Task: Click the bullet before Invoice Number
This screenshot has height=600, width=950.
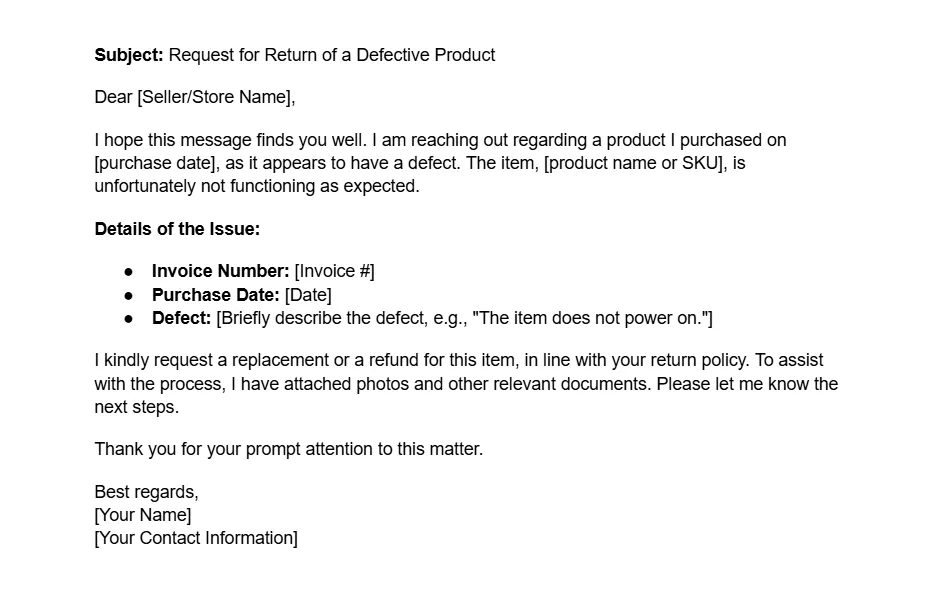Action: 128,272
